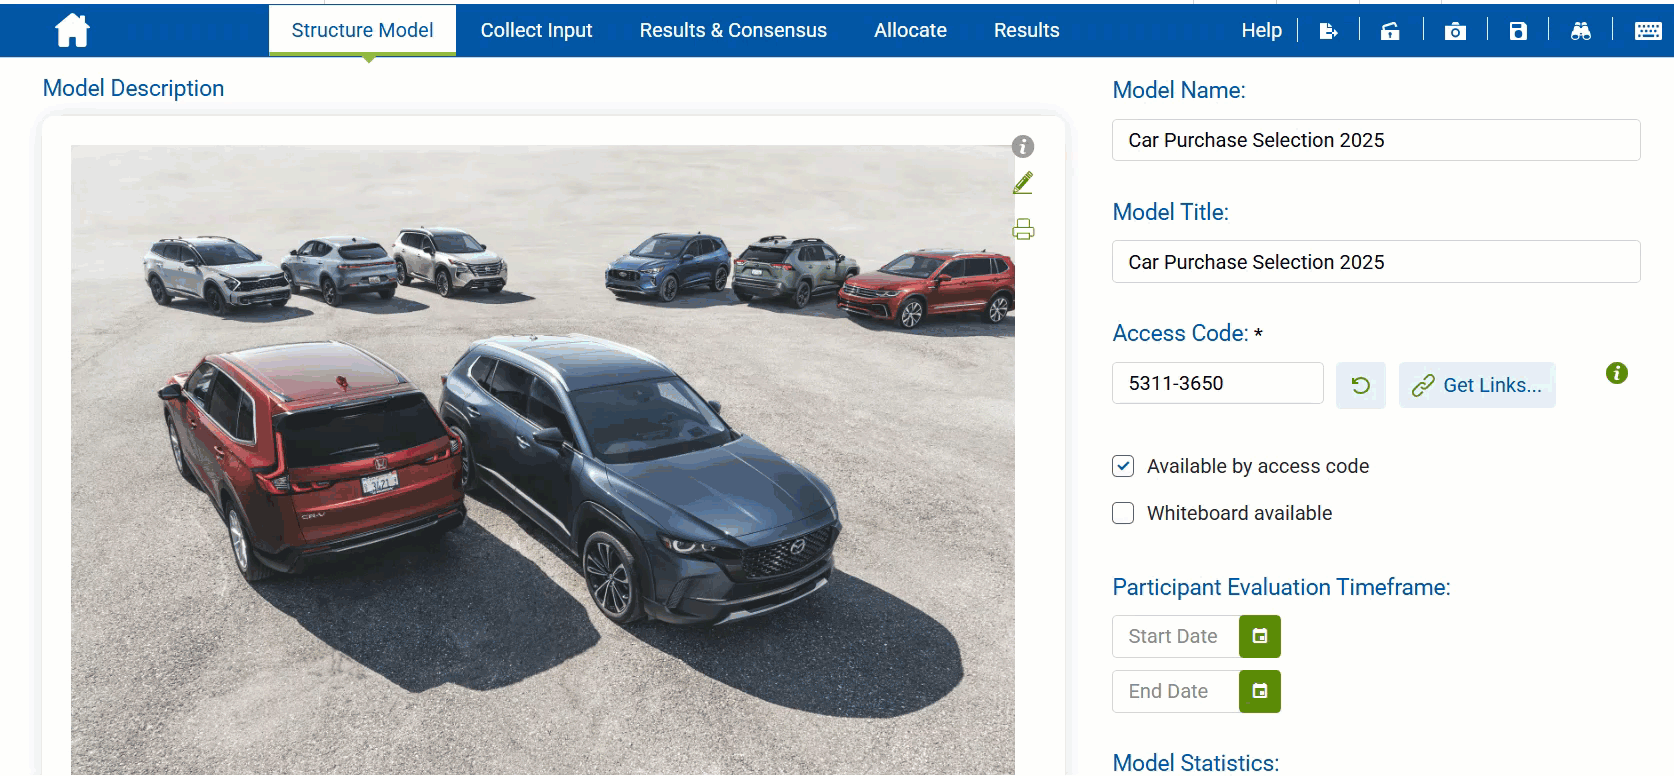The height and width of the screenshot is (776, 1674).
Task: Open the End Date calendar picker
Action: [1260, 691]
